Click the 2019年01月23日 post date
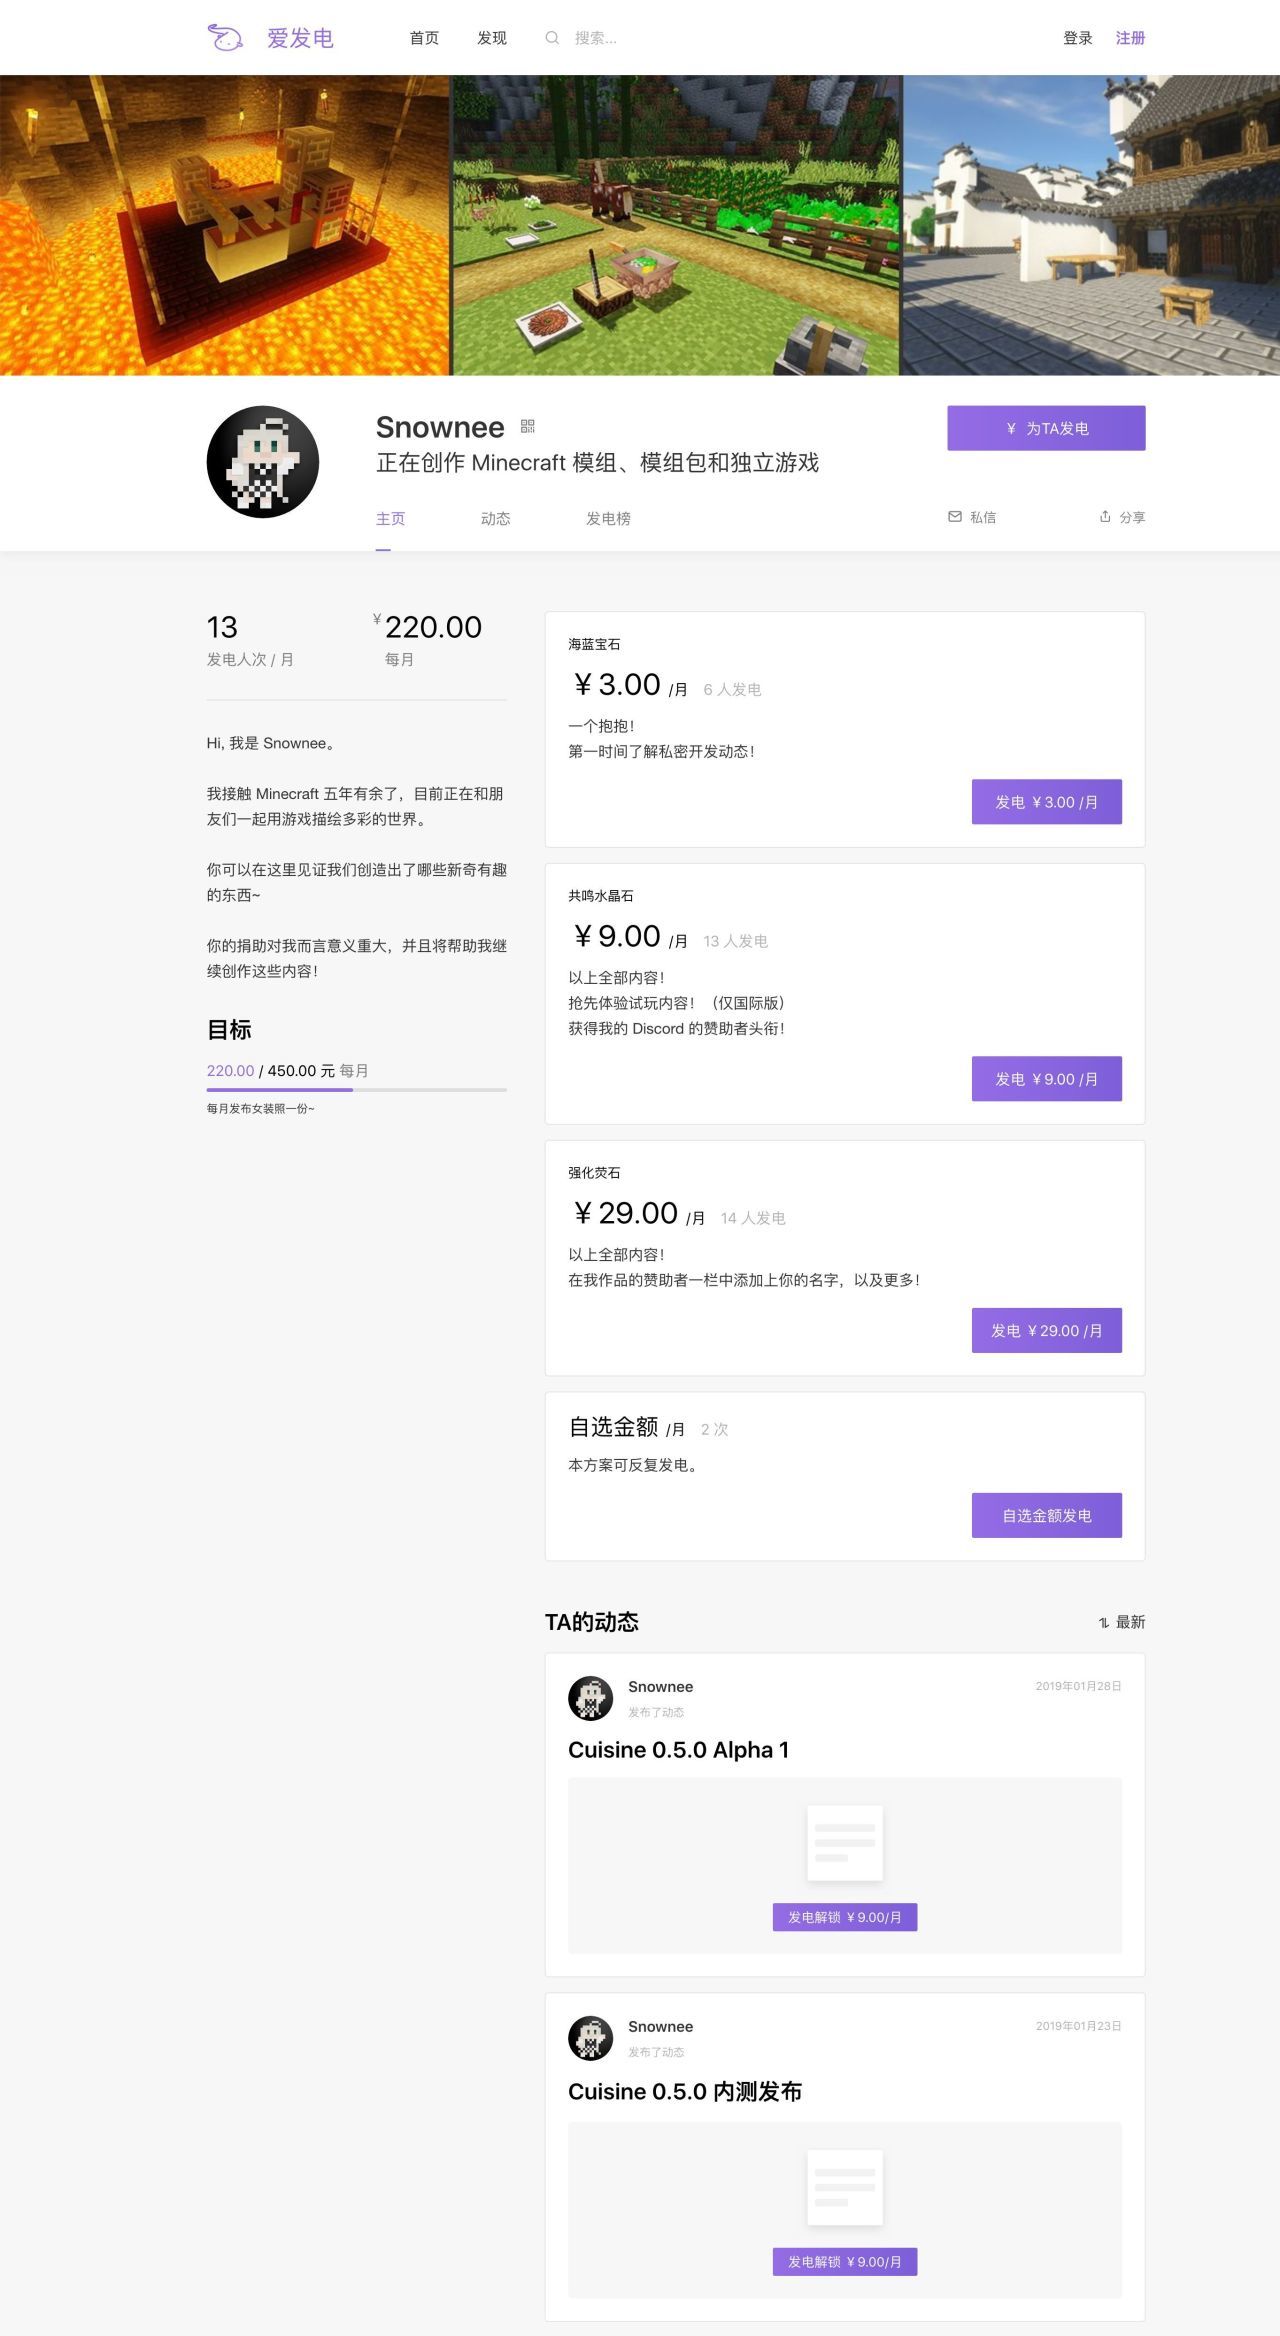 click(1078, 2026)
